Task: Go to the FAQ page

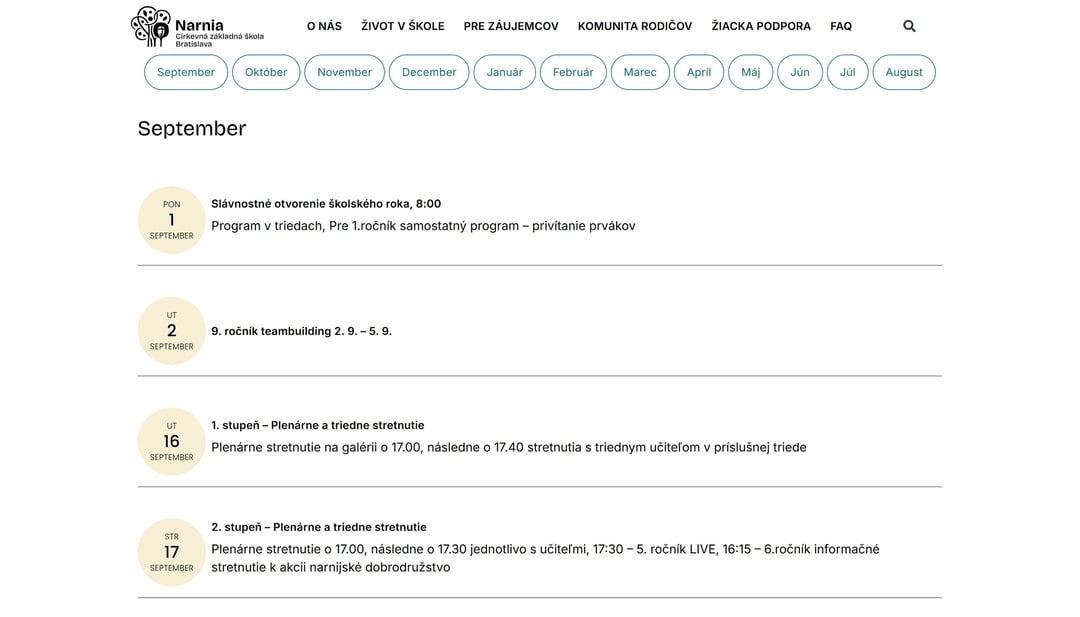Action: pos(841,26)
